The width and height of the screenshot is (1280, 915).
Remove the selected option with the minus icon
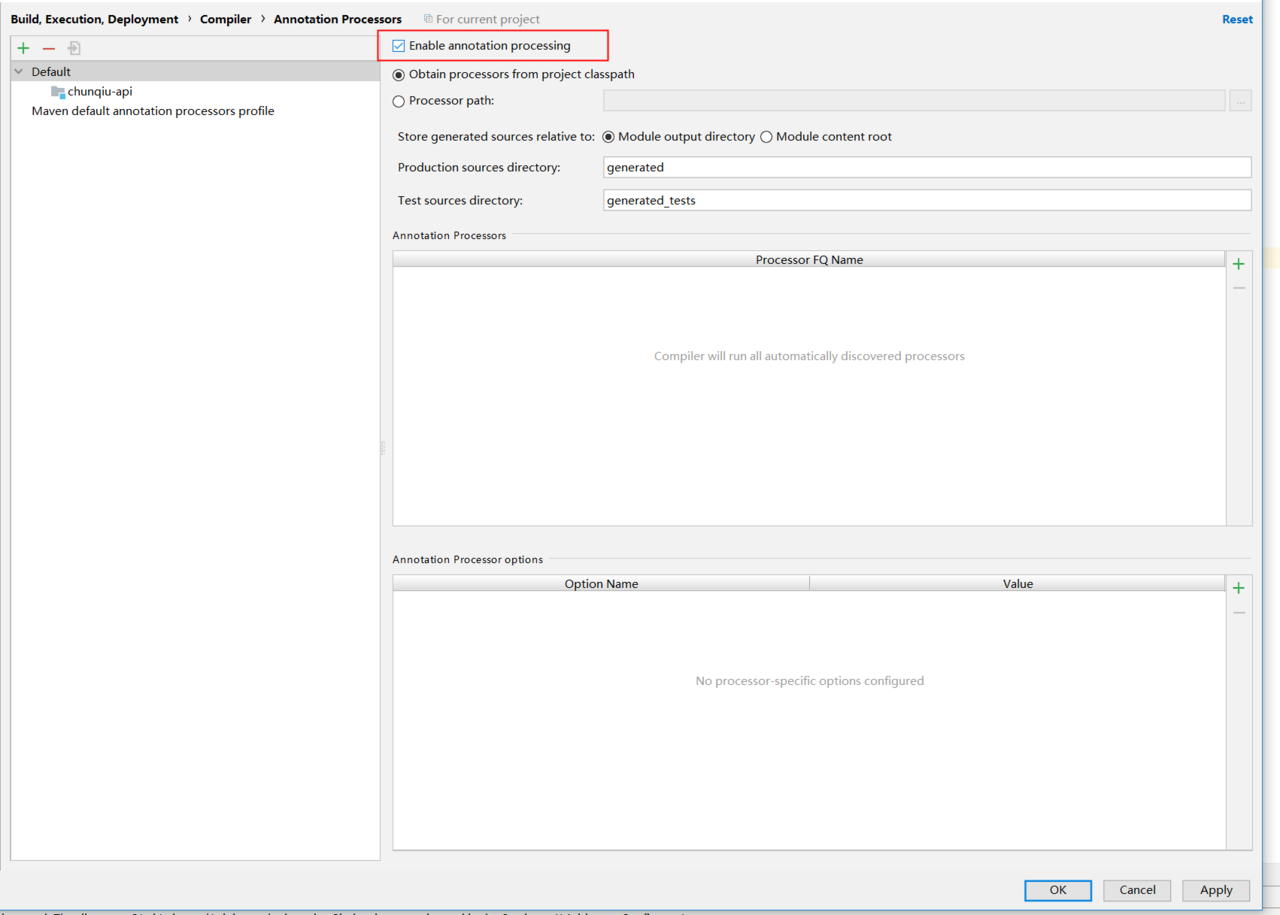coord(1239,612)
